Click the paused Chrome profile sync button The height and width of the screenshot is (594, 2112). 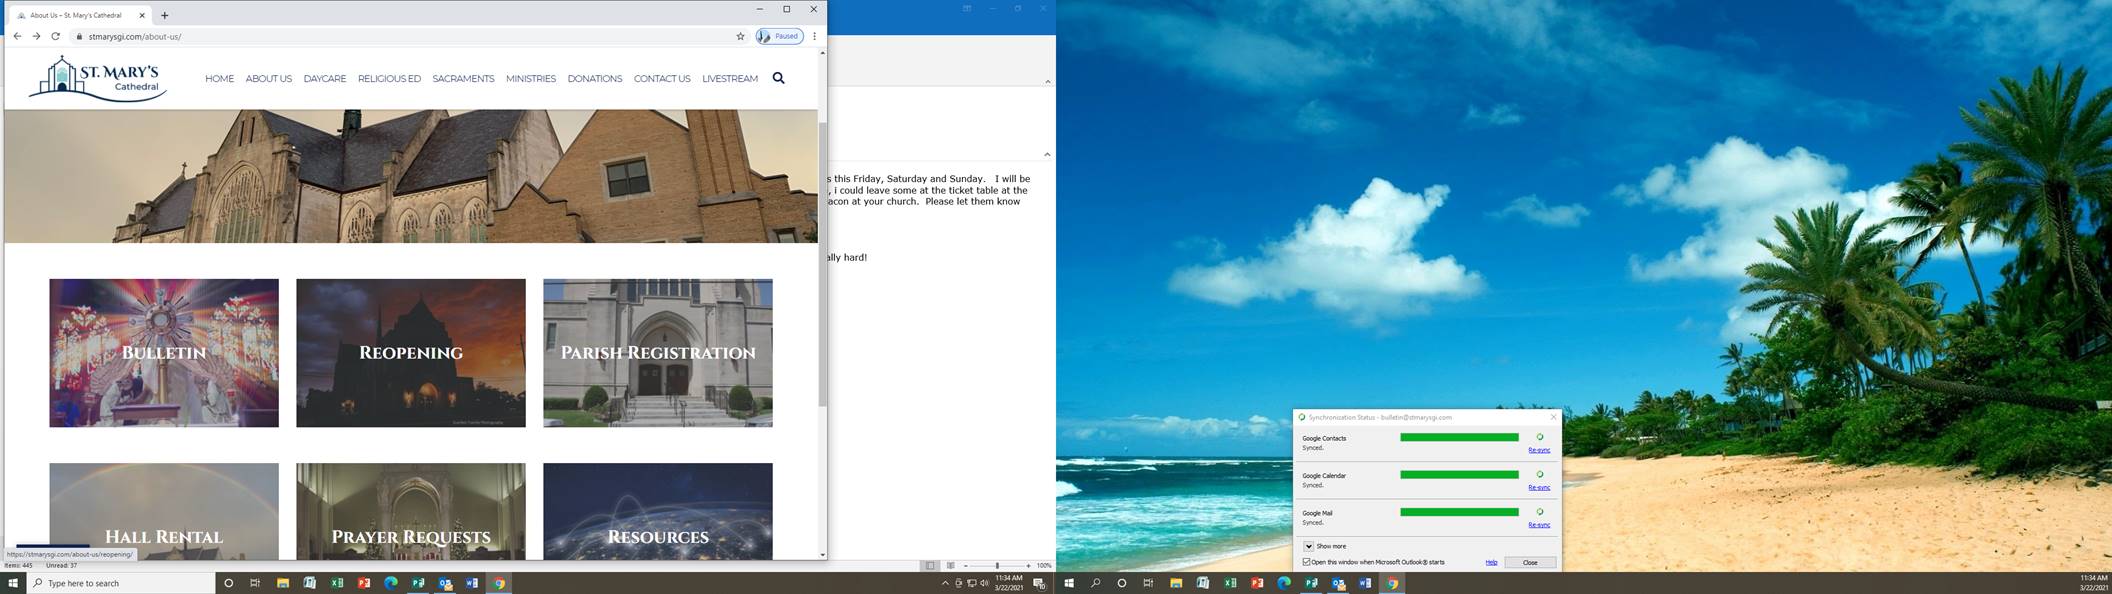[780, 36]
